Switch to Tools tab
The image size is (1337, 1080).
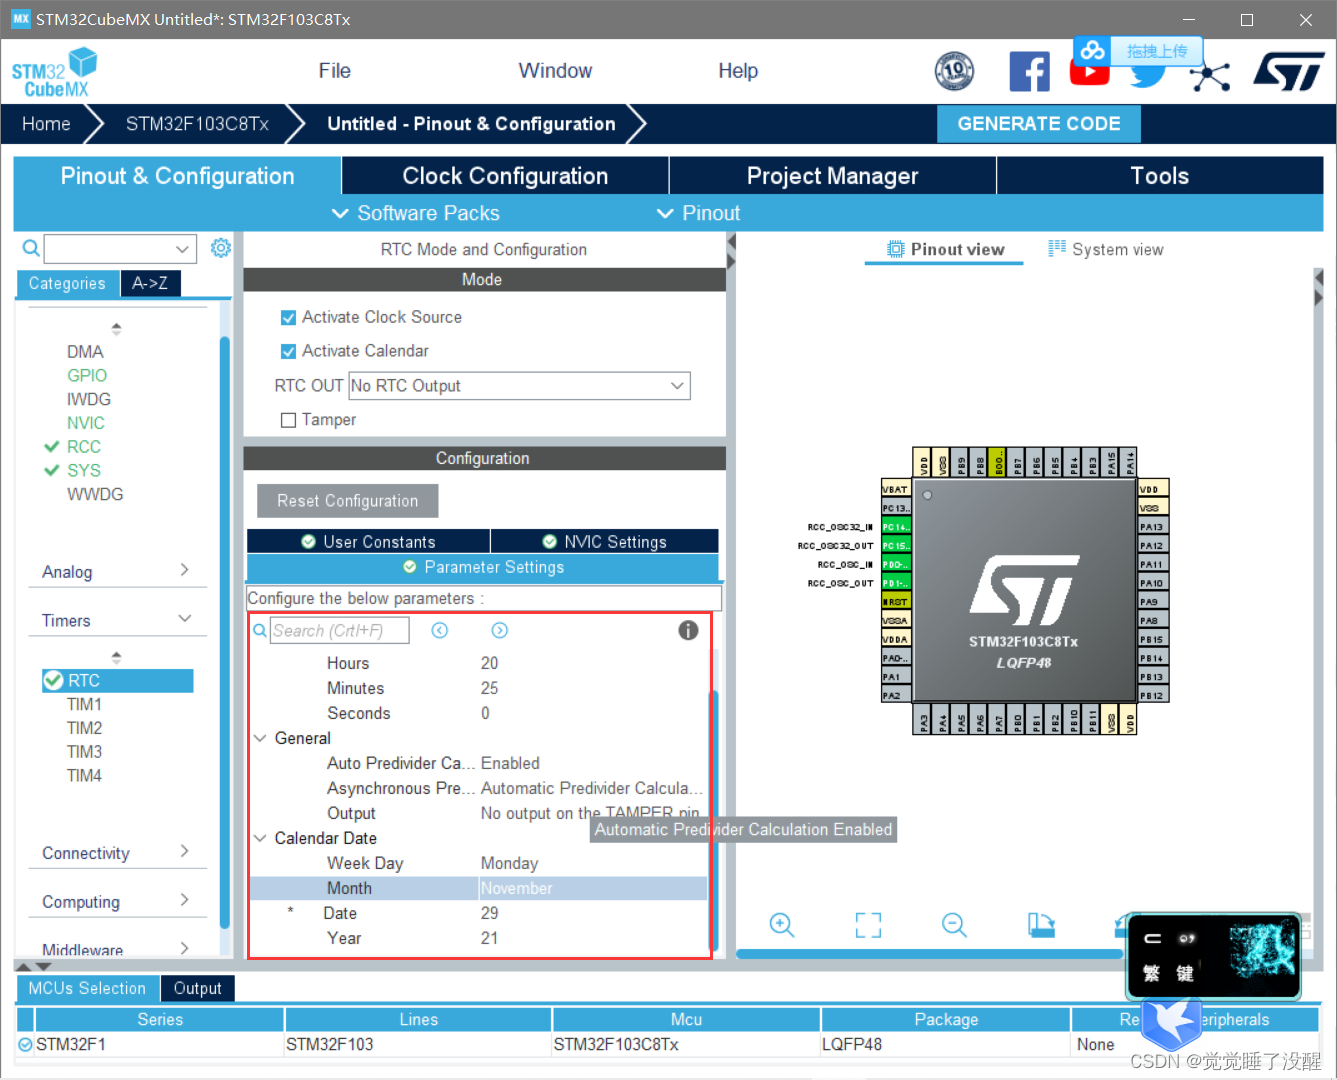tap(1160, 176)
